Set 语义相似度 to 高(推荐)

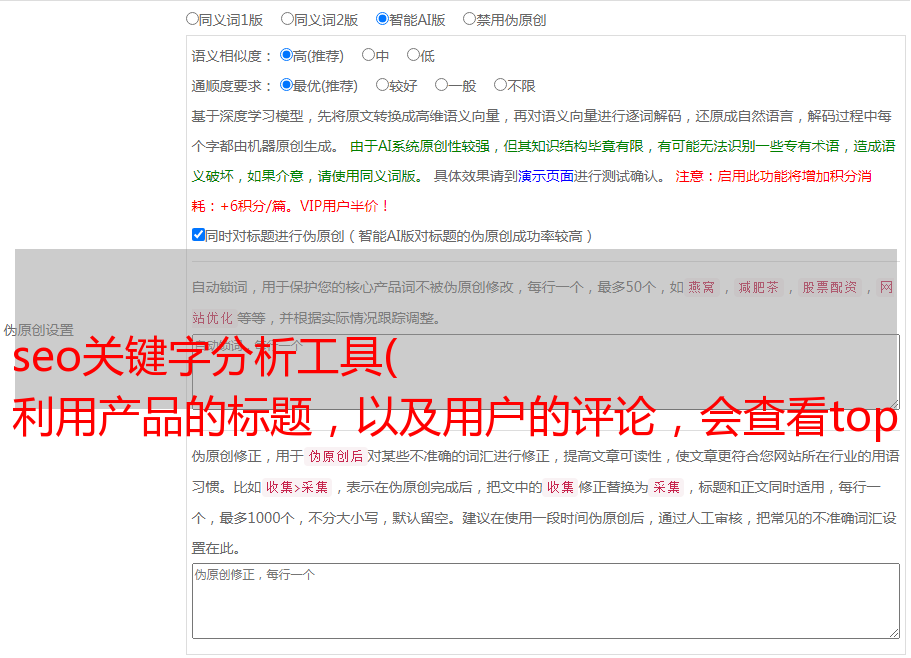coord(286,55)
